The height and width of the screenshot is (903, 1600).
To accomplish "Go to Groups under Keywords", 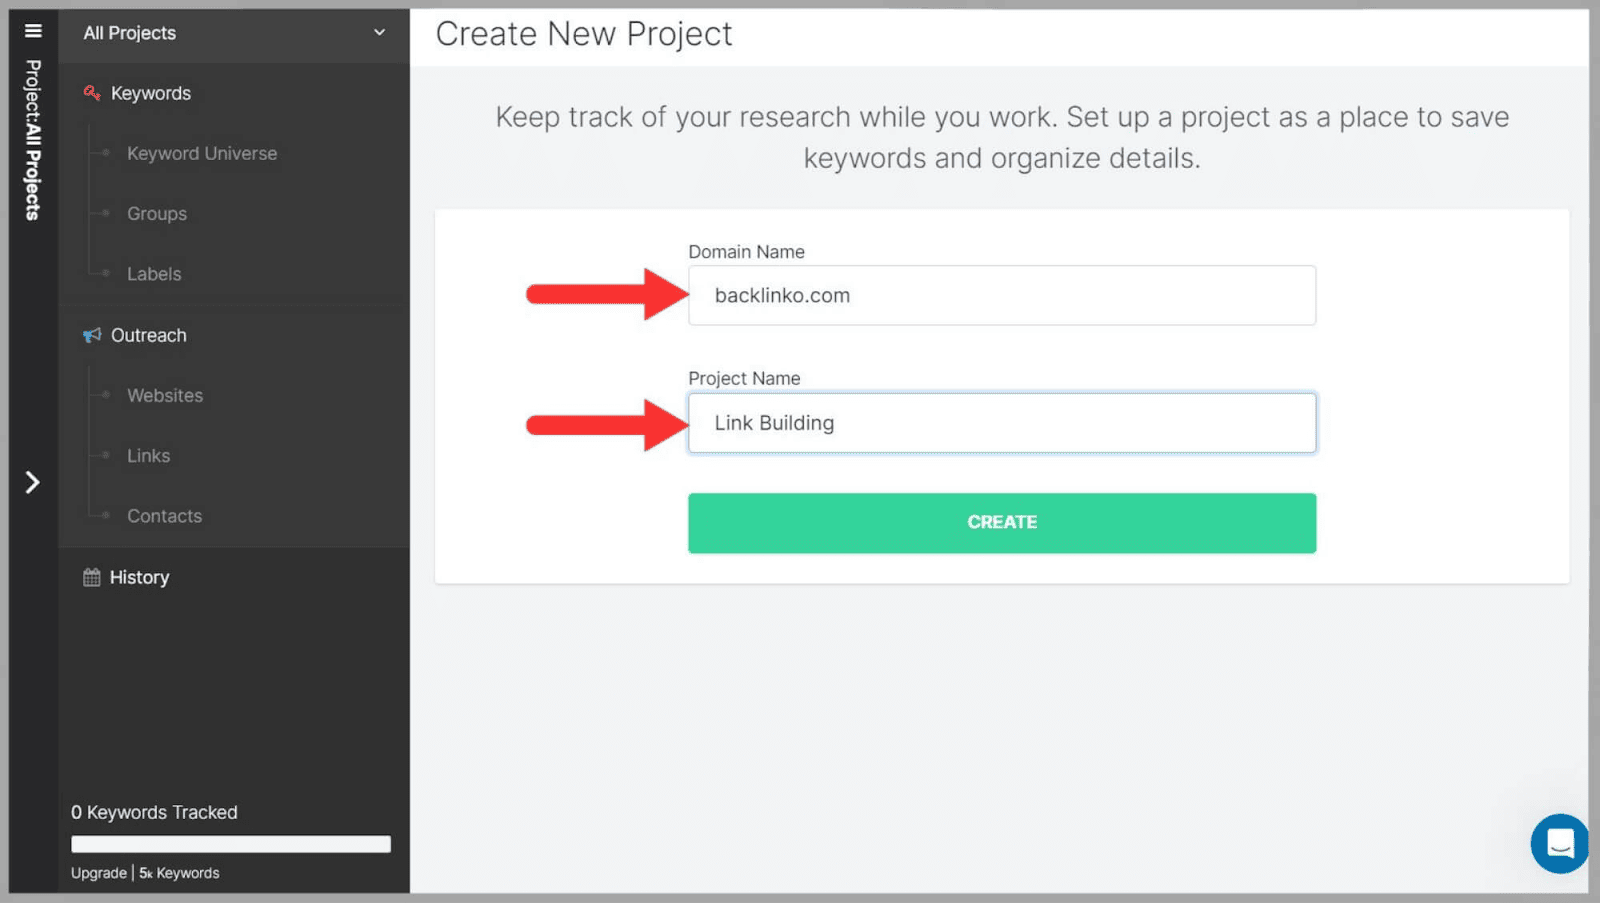I will point(157,214).
